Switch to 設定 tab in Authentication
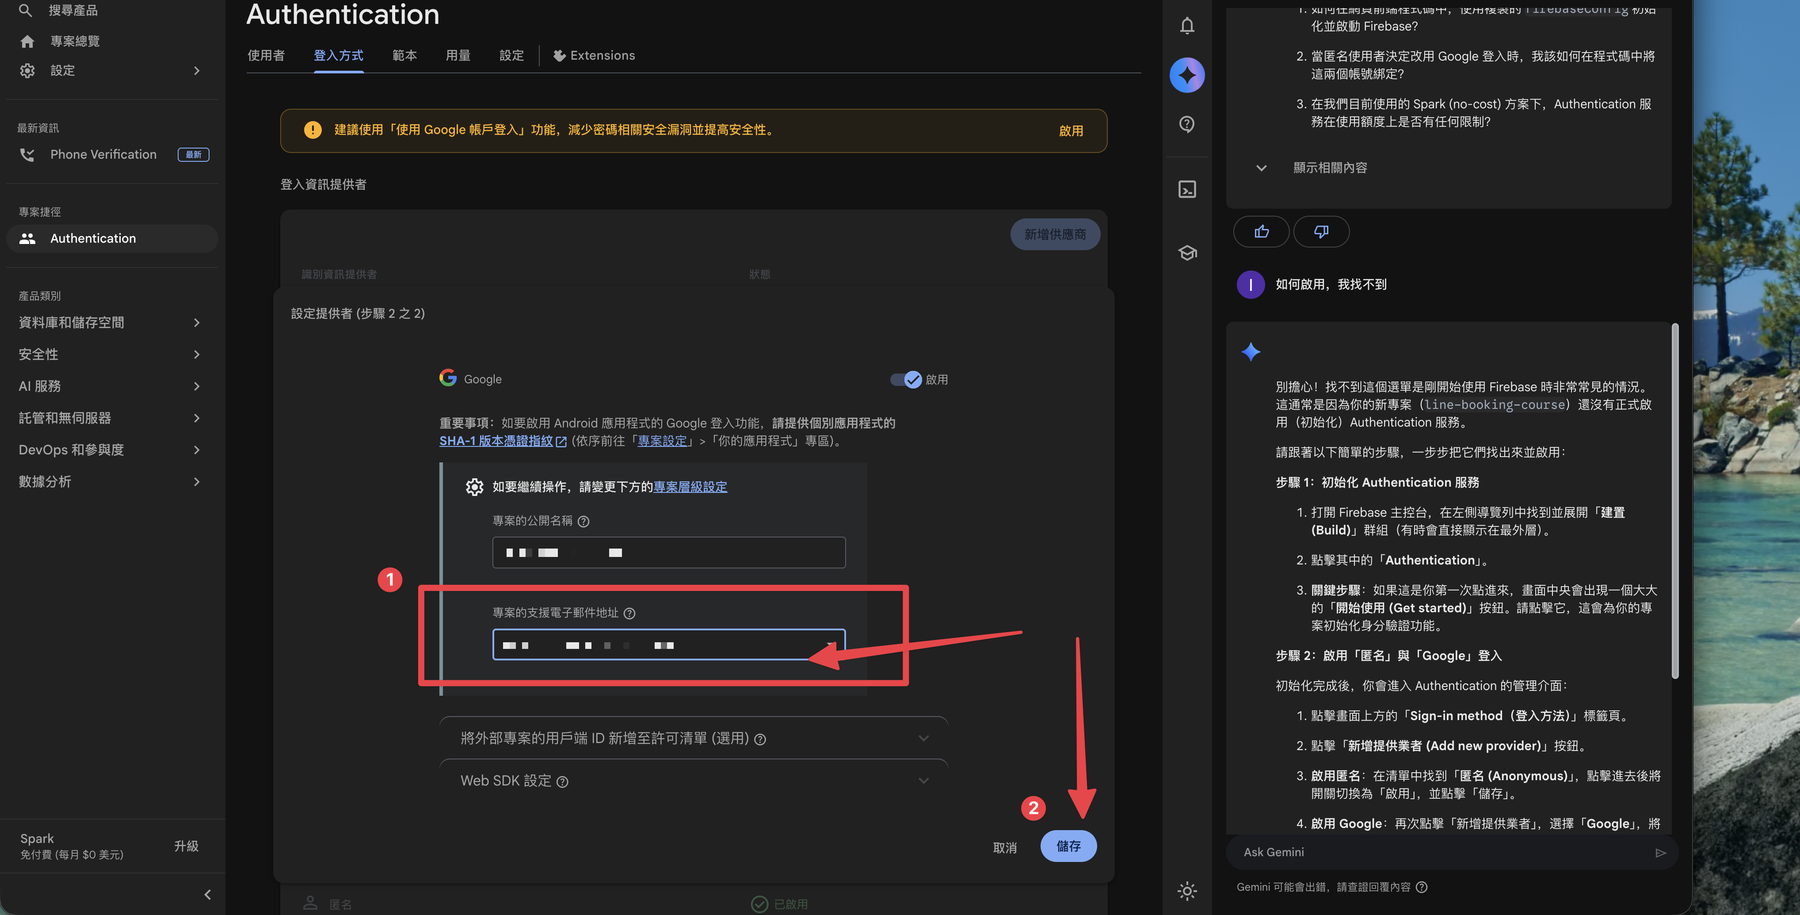The width and height of the screenshot is (1800, 915). click(512, 56)
